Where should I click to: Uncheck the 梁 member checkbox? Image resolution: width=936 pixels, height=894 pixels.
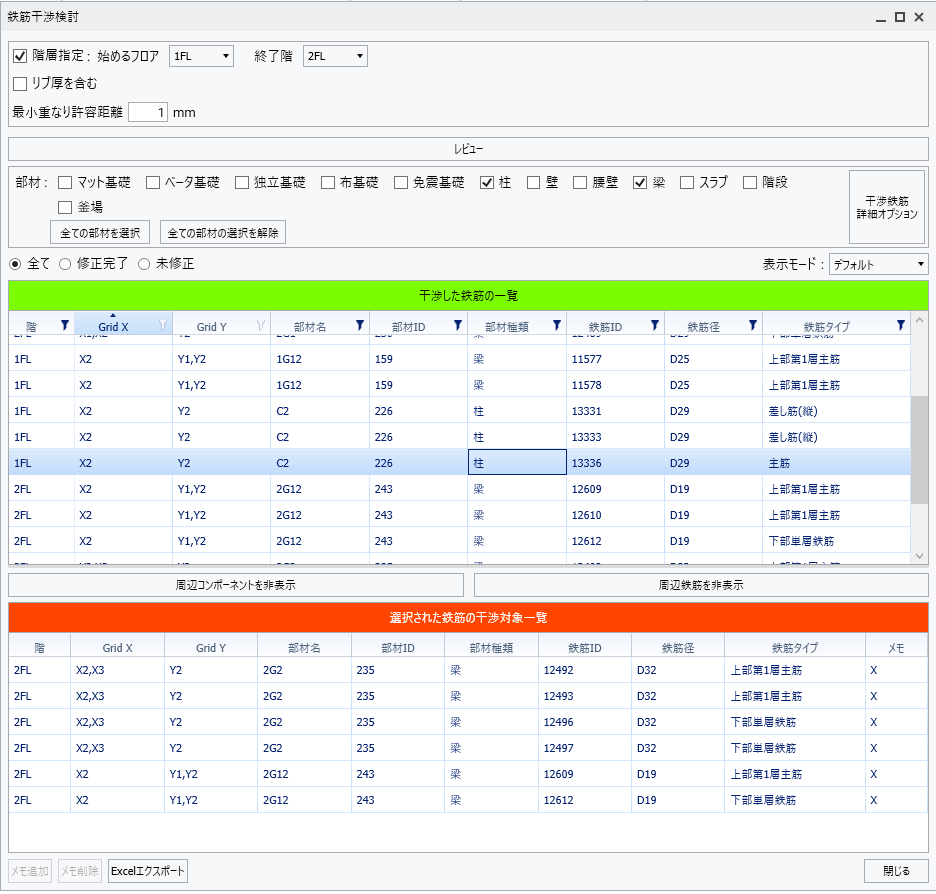(640, 182)
